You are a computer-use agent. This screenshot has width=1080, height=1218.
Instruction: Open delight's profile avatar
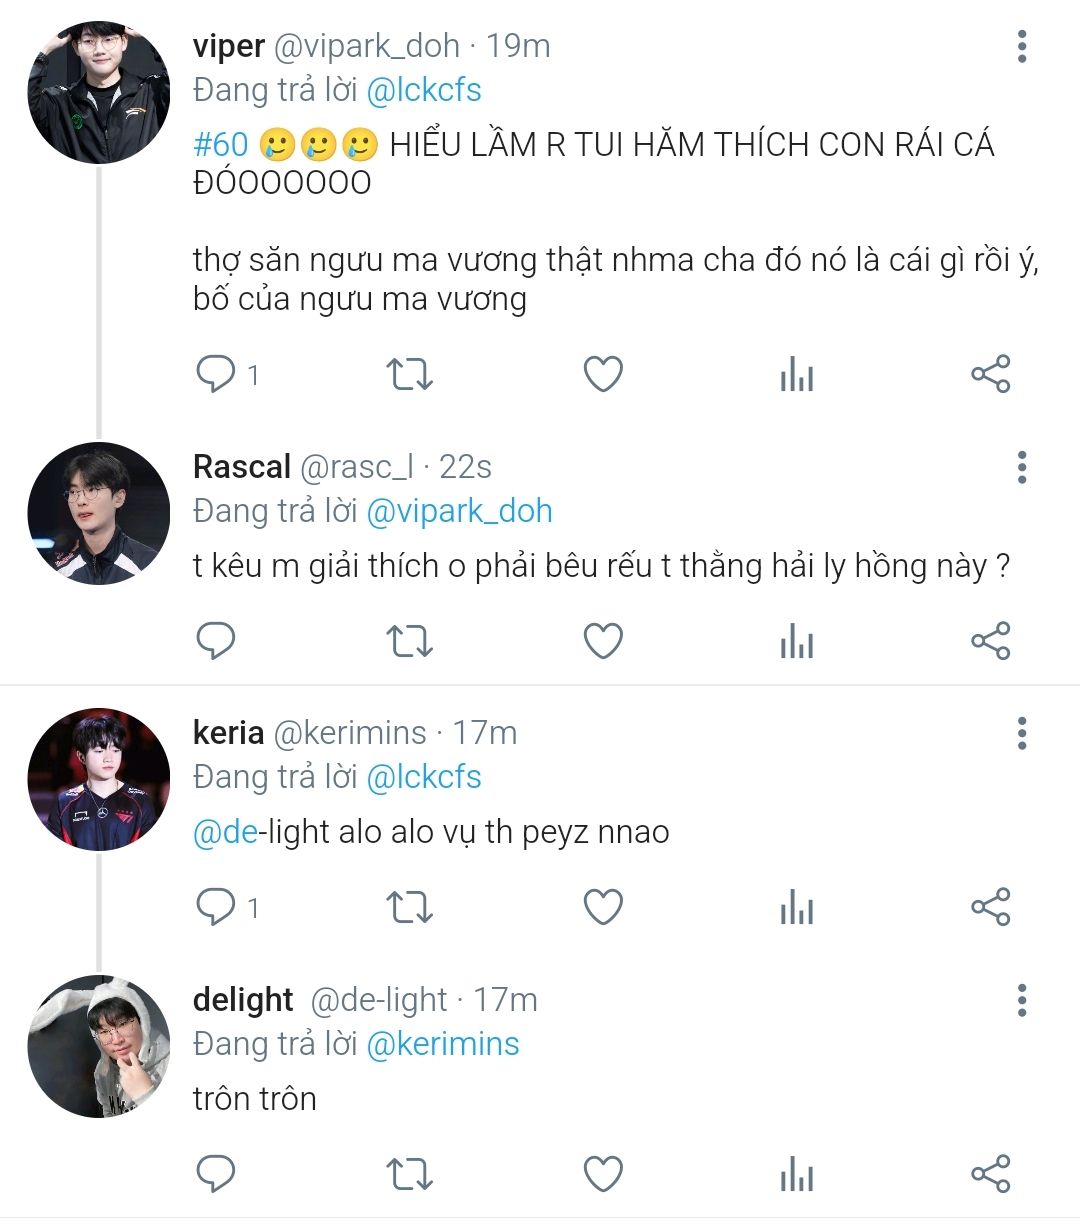98,1046
